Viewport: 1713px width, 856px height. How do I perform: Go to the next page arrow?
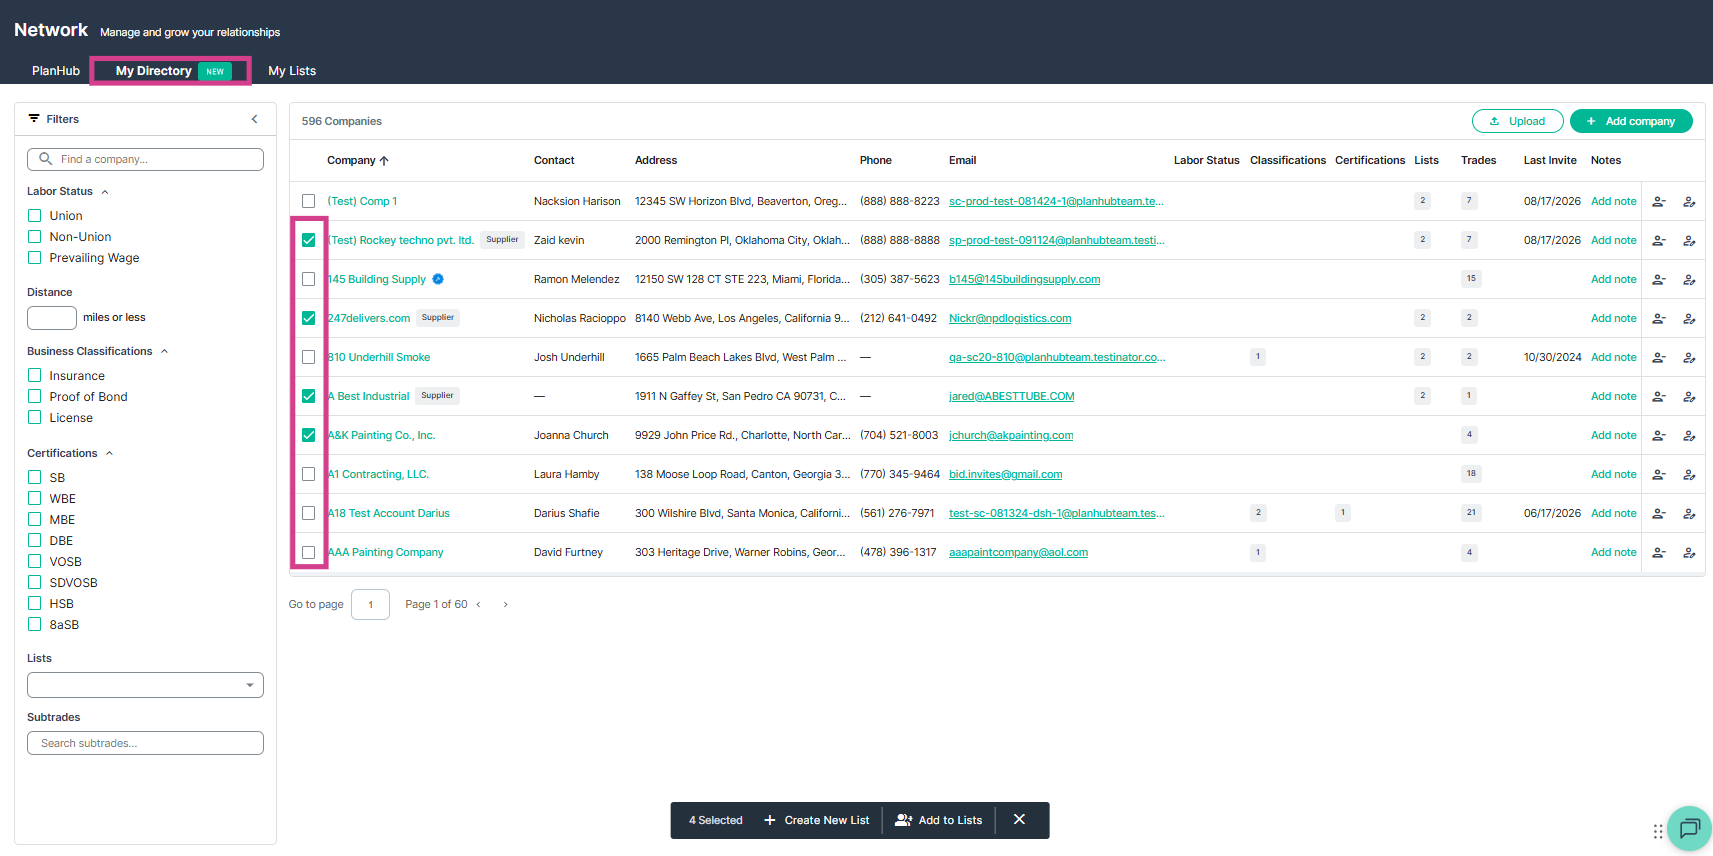click(x=506, y=605)
